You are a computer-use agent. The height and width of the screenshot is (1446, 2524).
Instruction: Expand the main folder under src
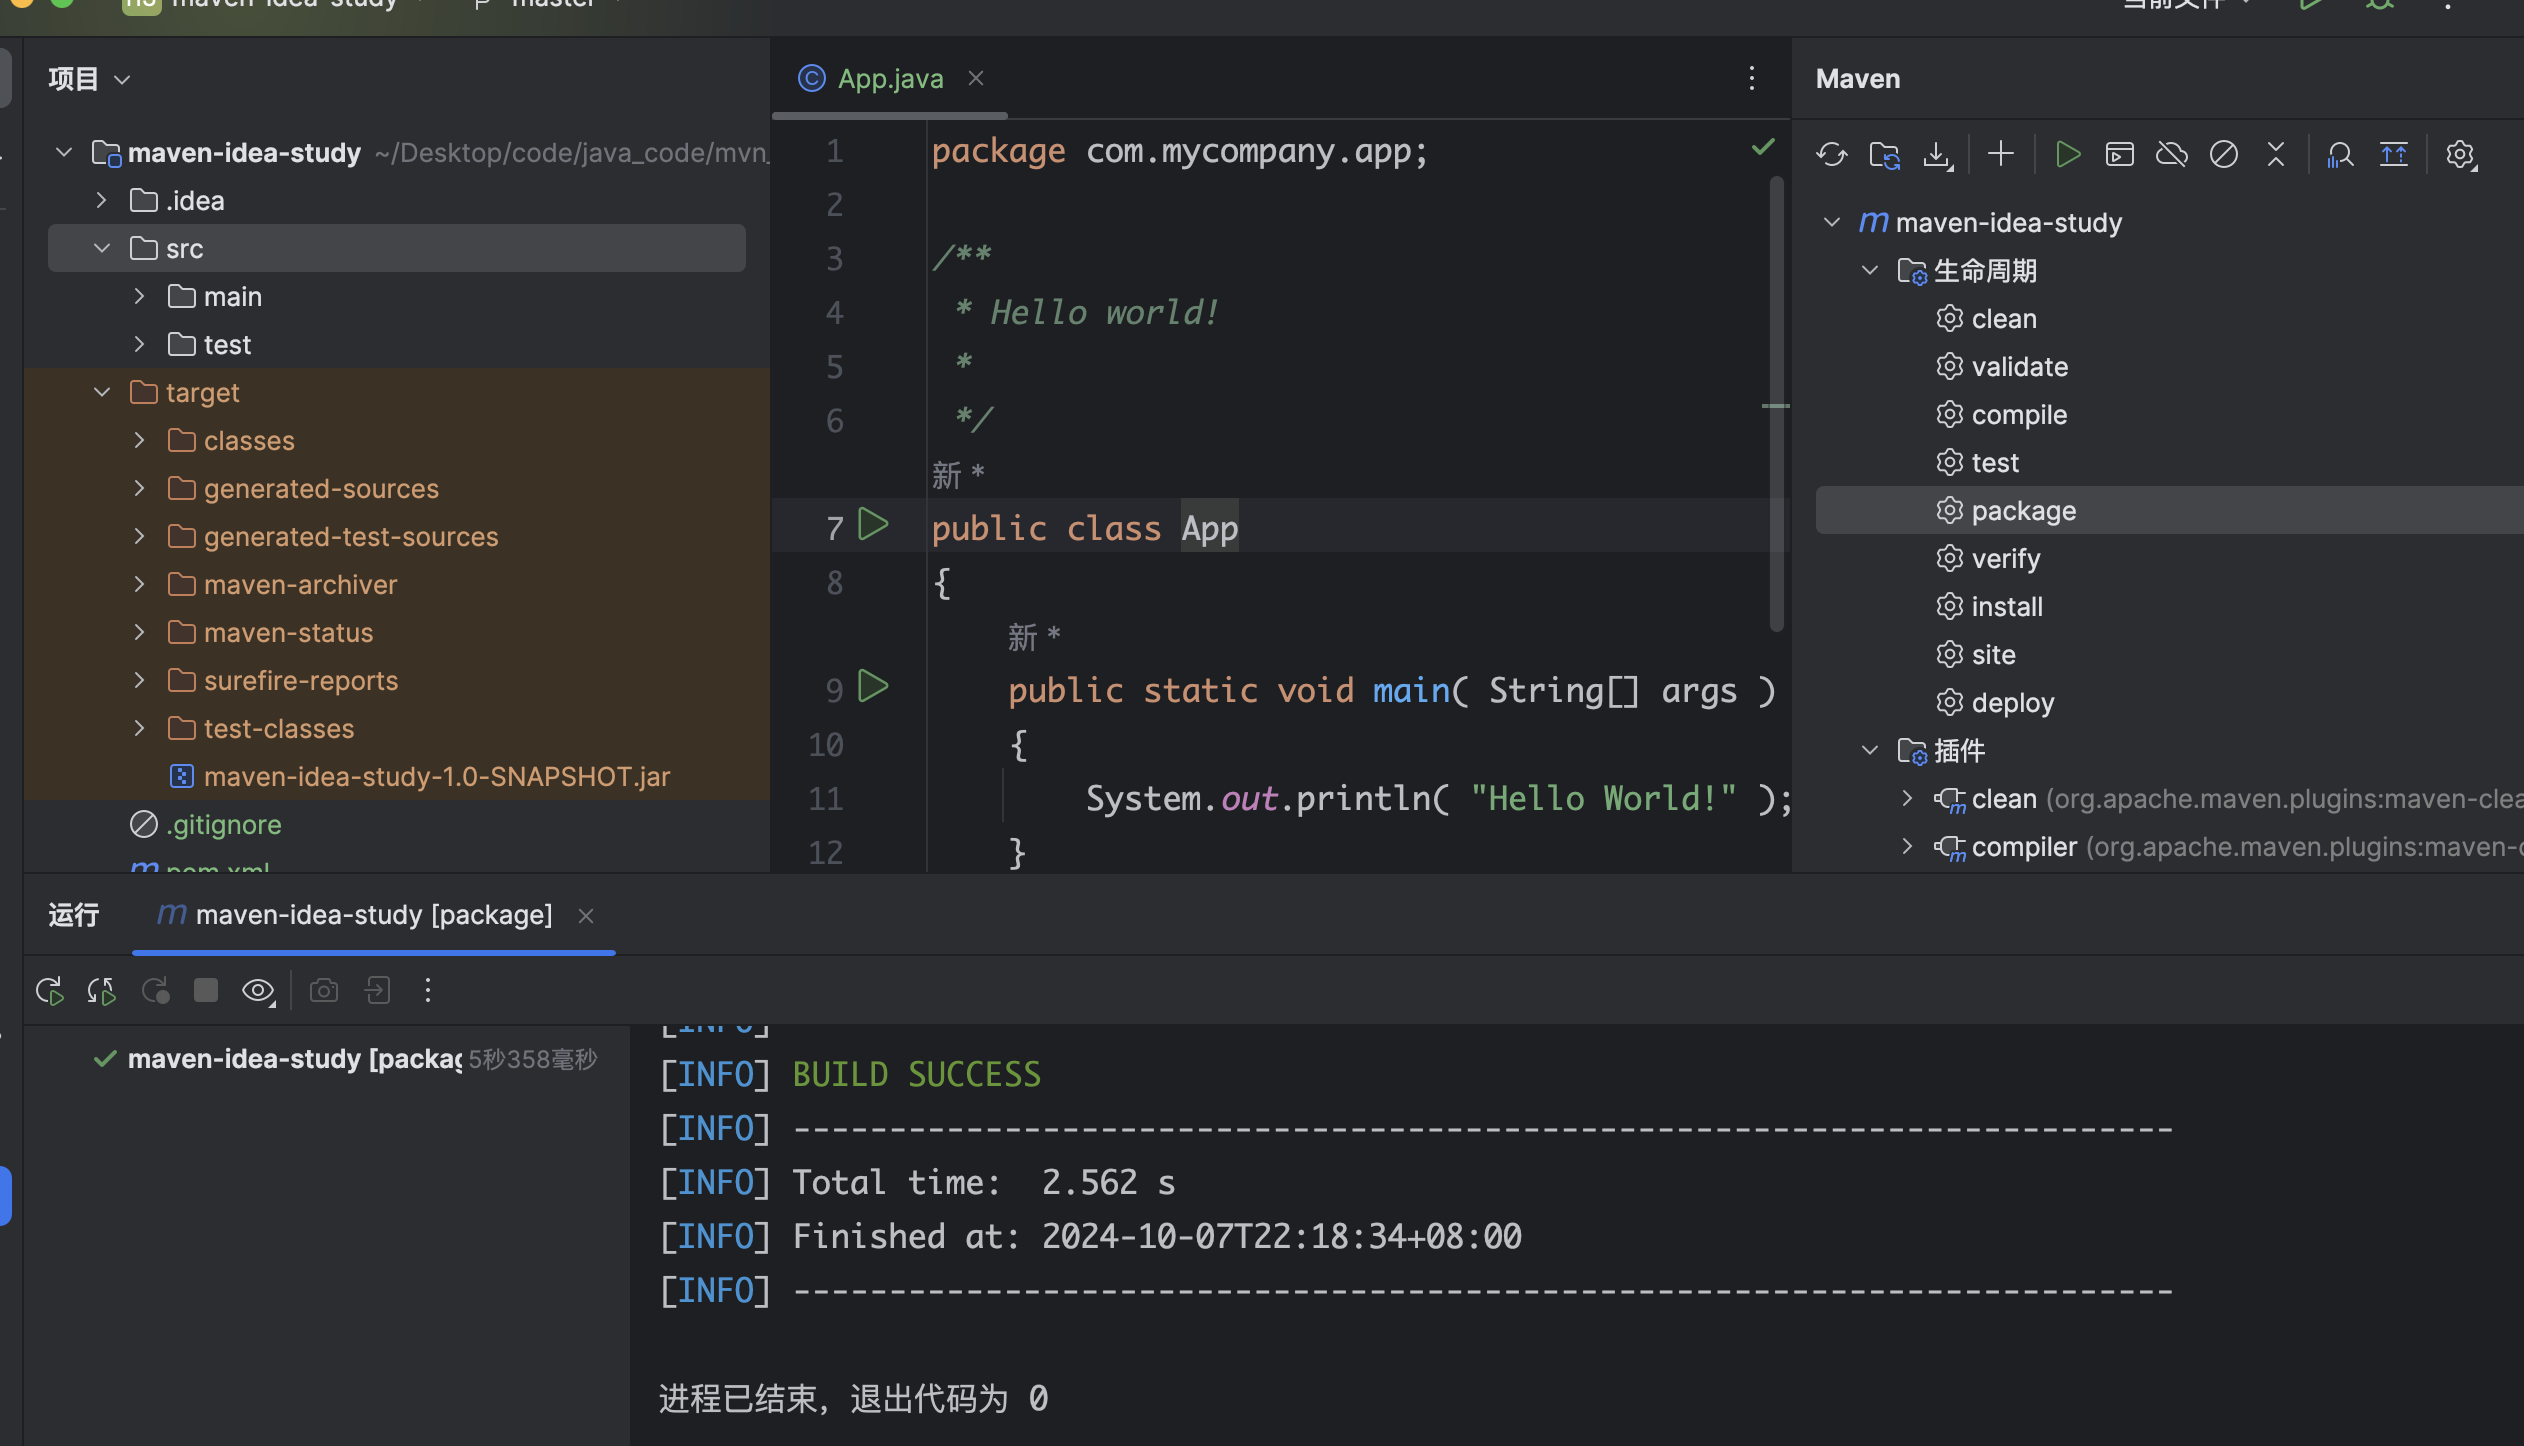tap(140, 297)
